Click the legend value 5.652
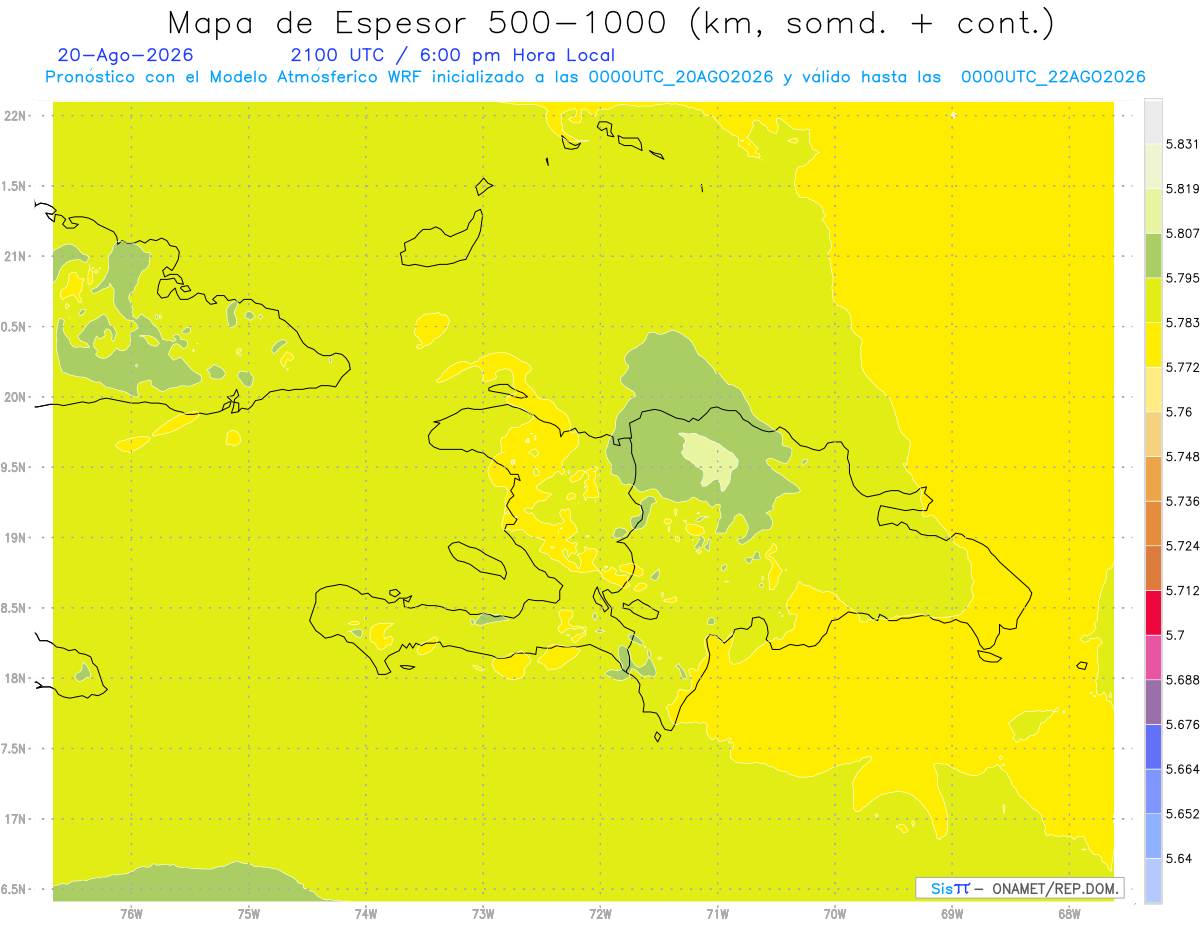 1183,814
